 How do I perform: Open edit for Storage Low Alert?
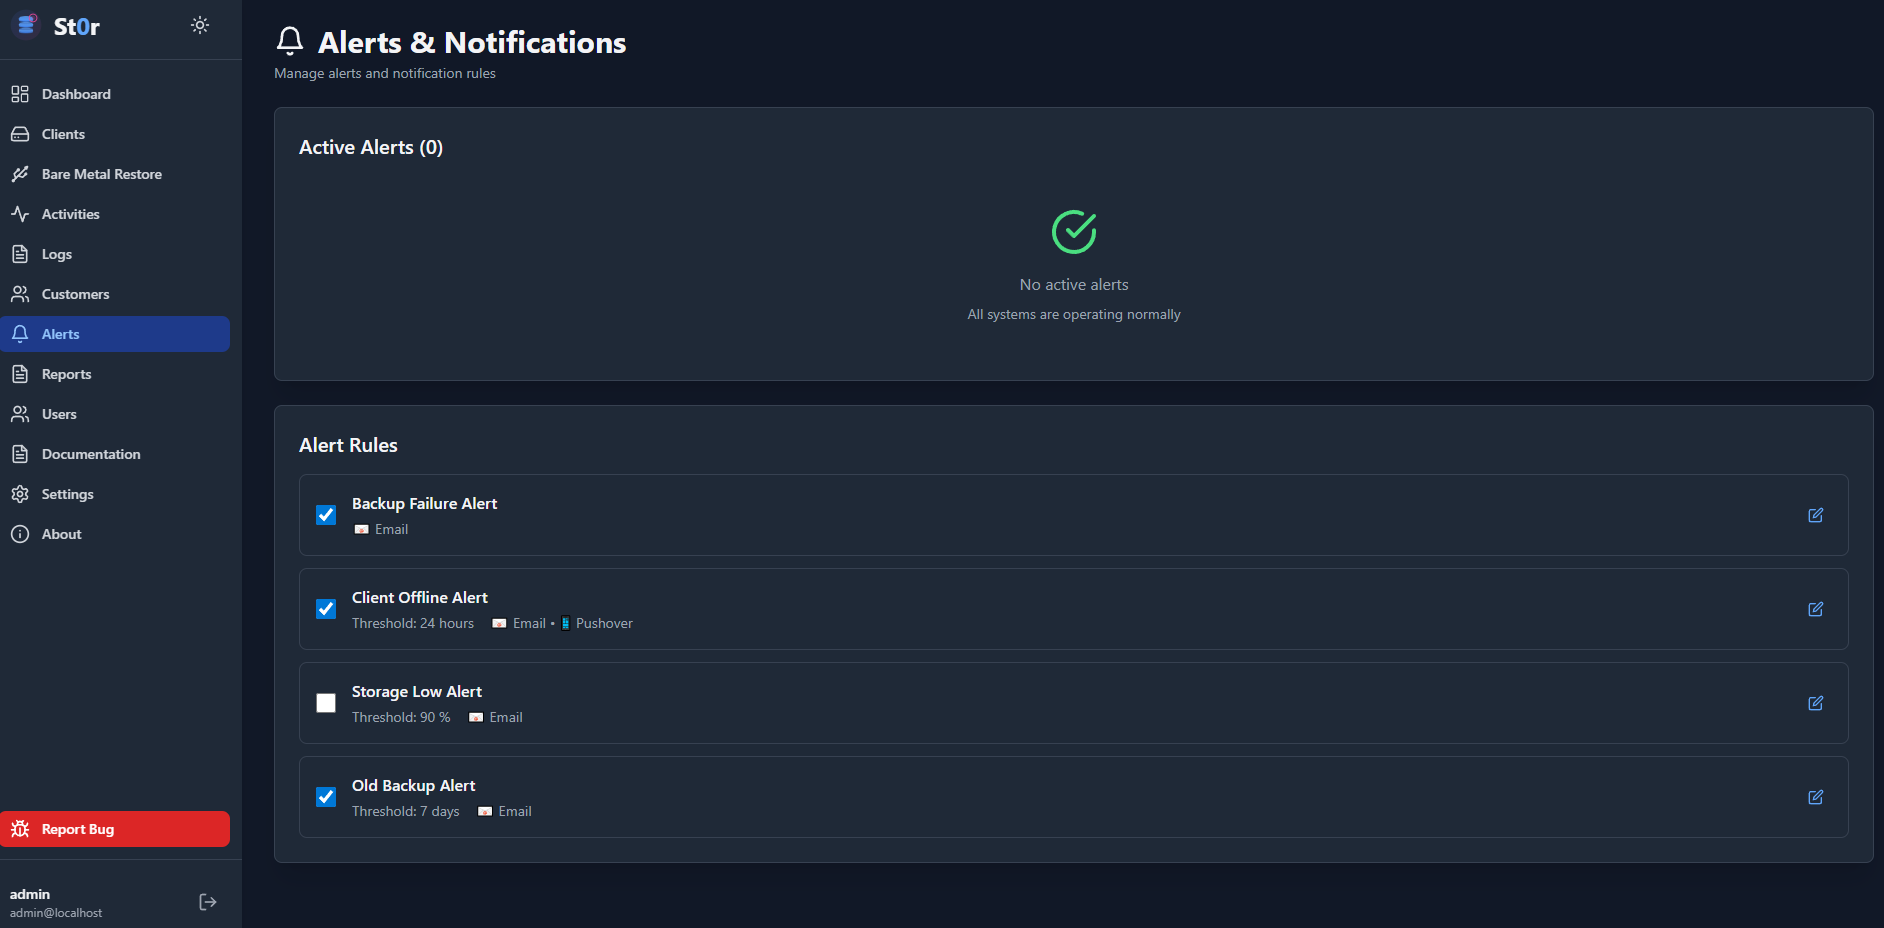(1815, 703)
